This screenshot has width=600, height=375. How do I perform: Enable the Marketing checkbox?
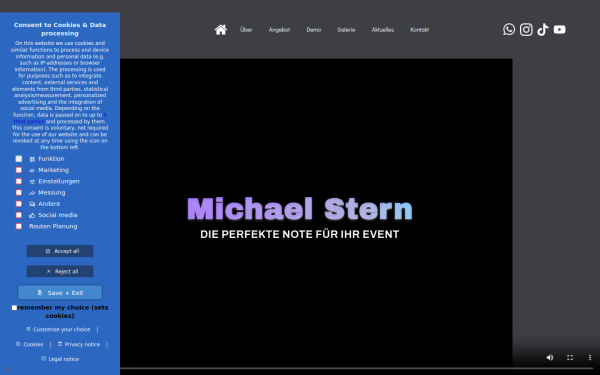click(19, 170)
